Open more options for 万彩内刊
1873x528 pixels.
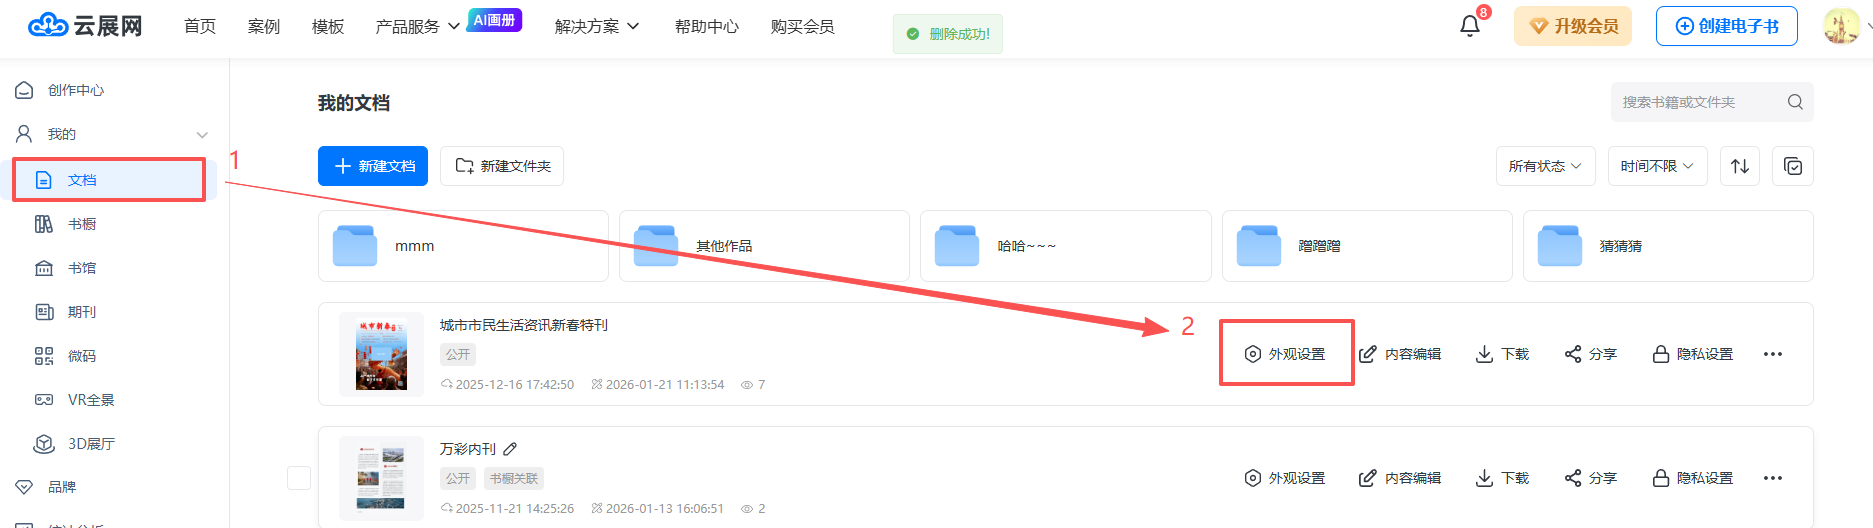[1772, 478]
